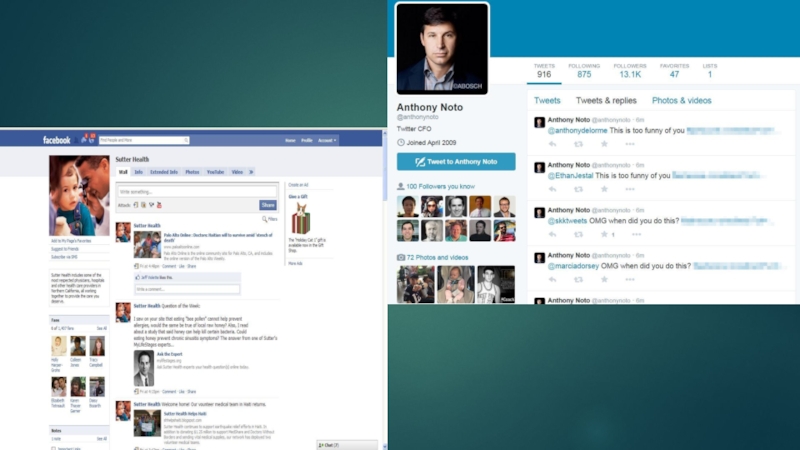This screenshot has height=450, width=800.
Task: Reply to the @EthanJestal tweet
Action: [553, 189]
